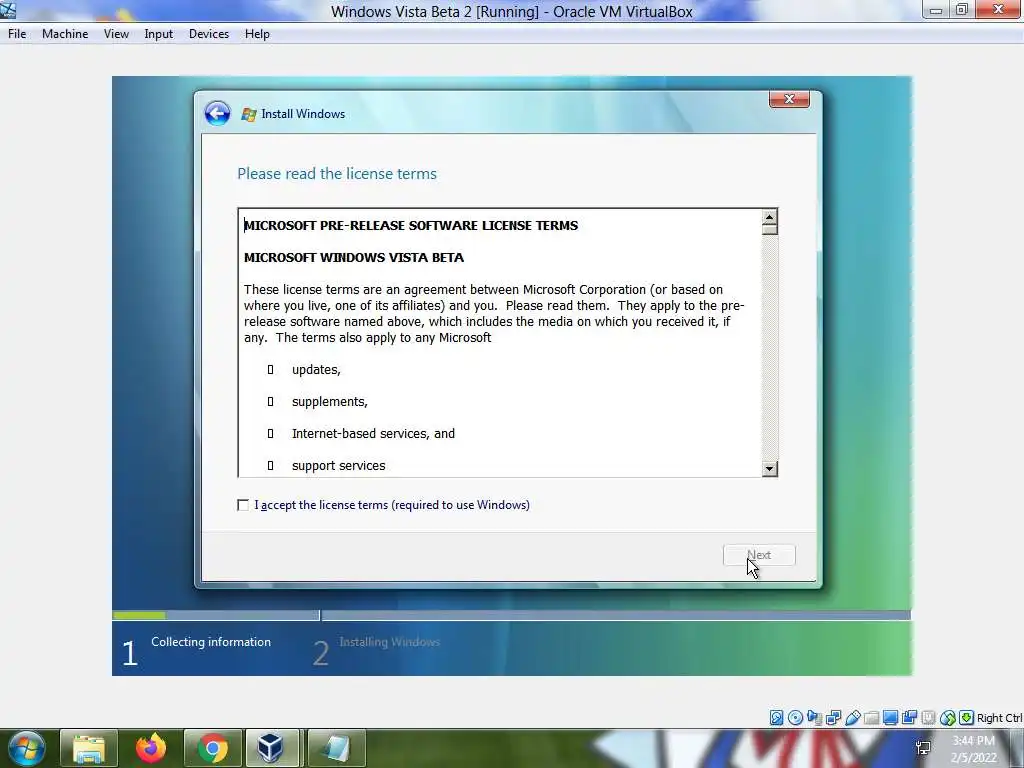Click the "Installing Windows" step label
The image size is (1024, 768).
click(389, 642)
